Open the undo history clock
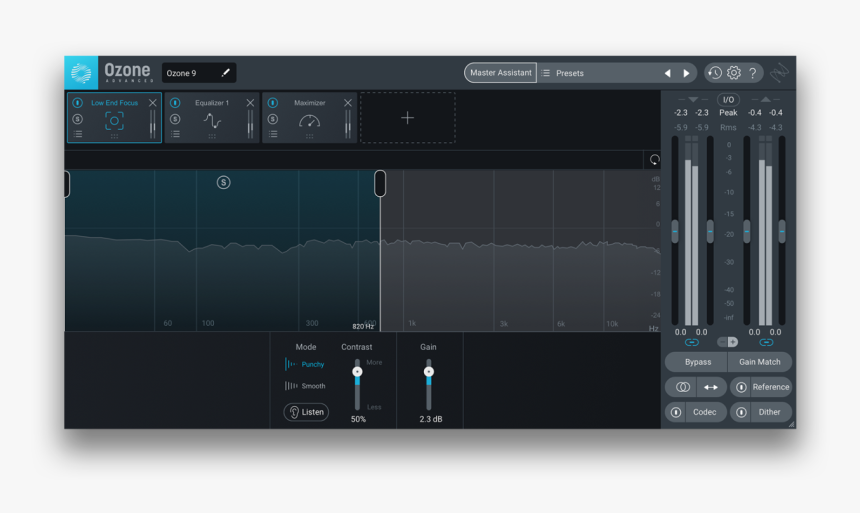860x513 pixels. (715, 72)
